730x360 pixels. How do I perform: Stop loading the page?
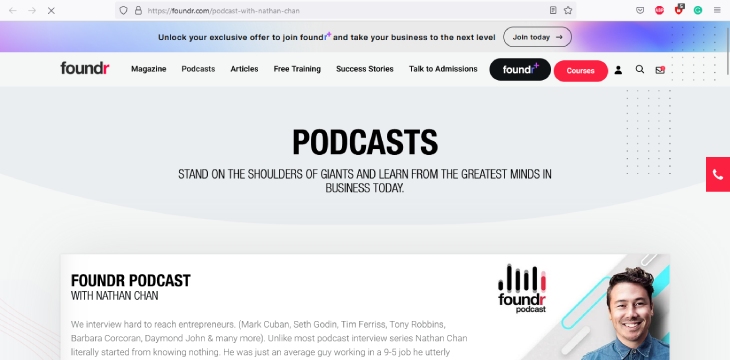[51, 10]
